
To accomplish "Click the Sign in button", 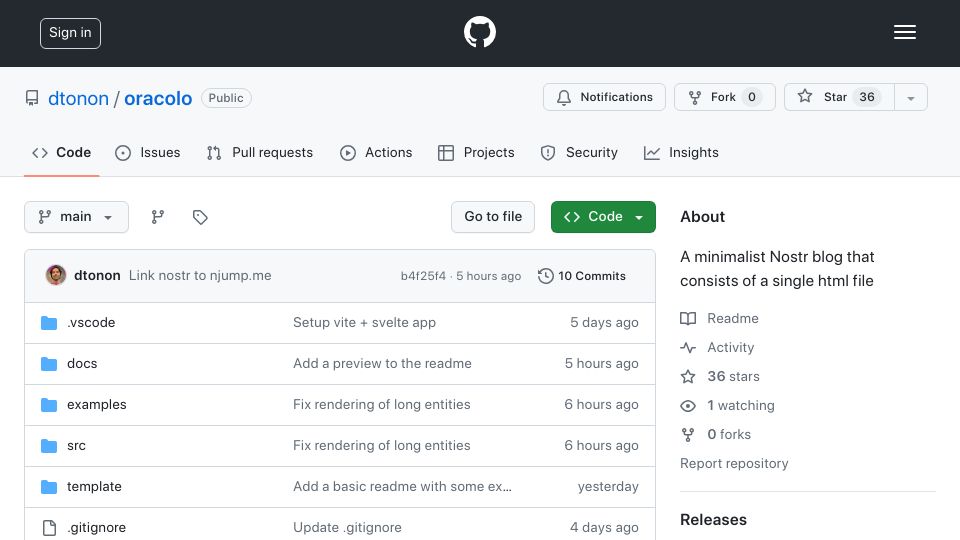I will [x=70, y=33].
